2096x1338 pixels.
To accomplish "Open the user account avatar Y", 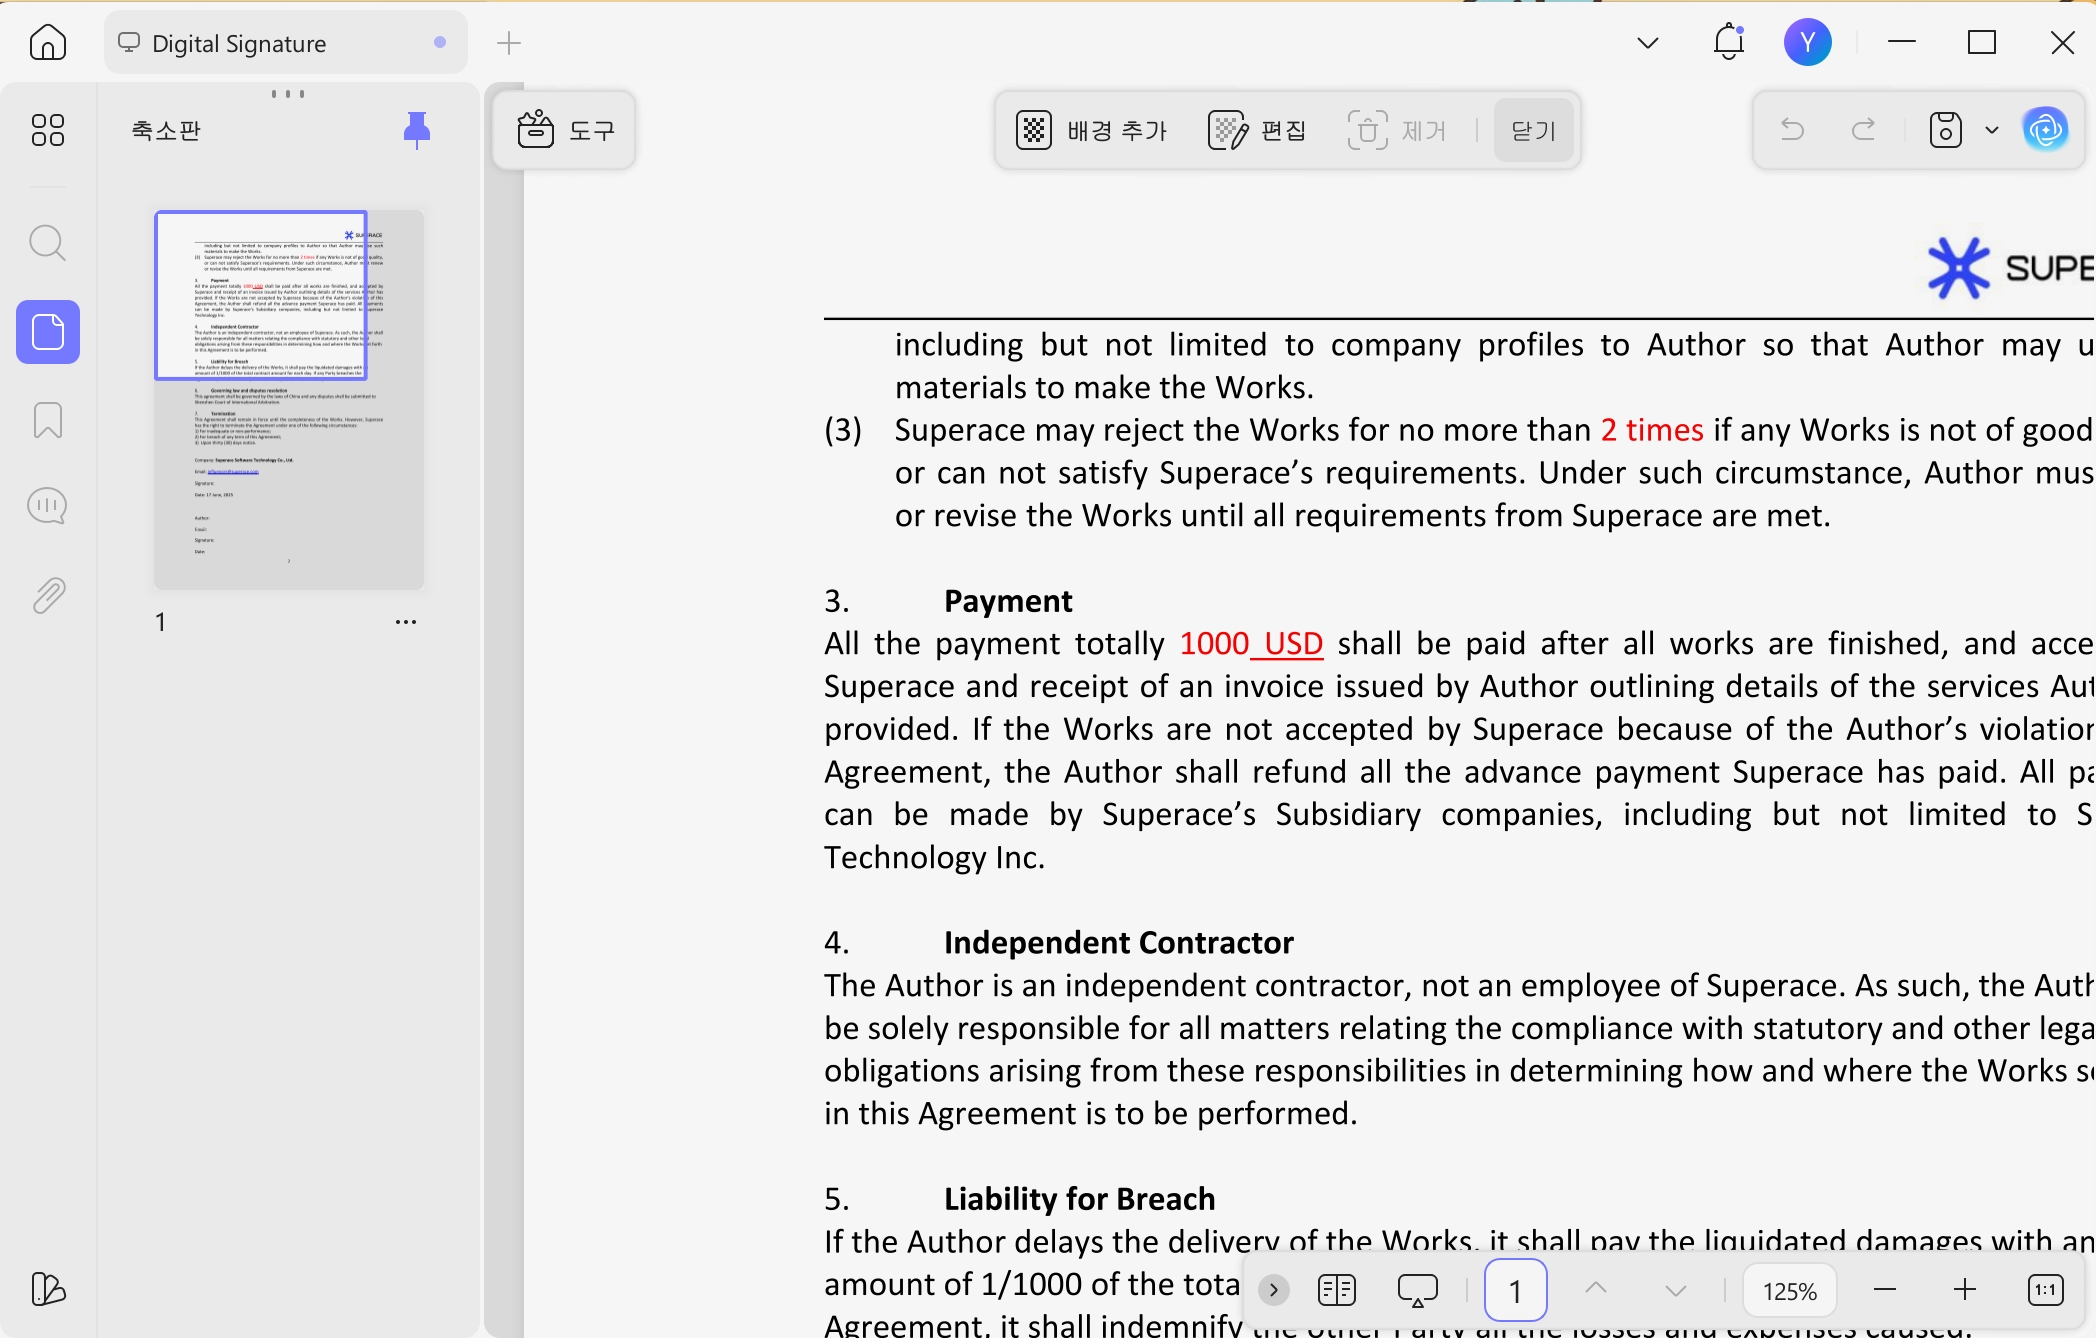I will pyautogui.click(x=1808, y=42).
